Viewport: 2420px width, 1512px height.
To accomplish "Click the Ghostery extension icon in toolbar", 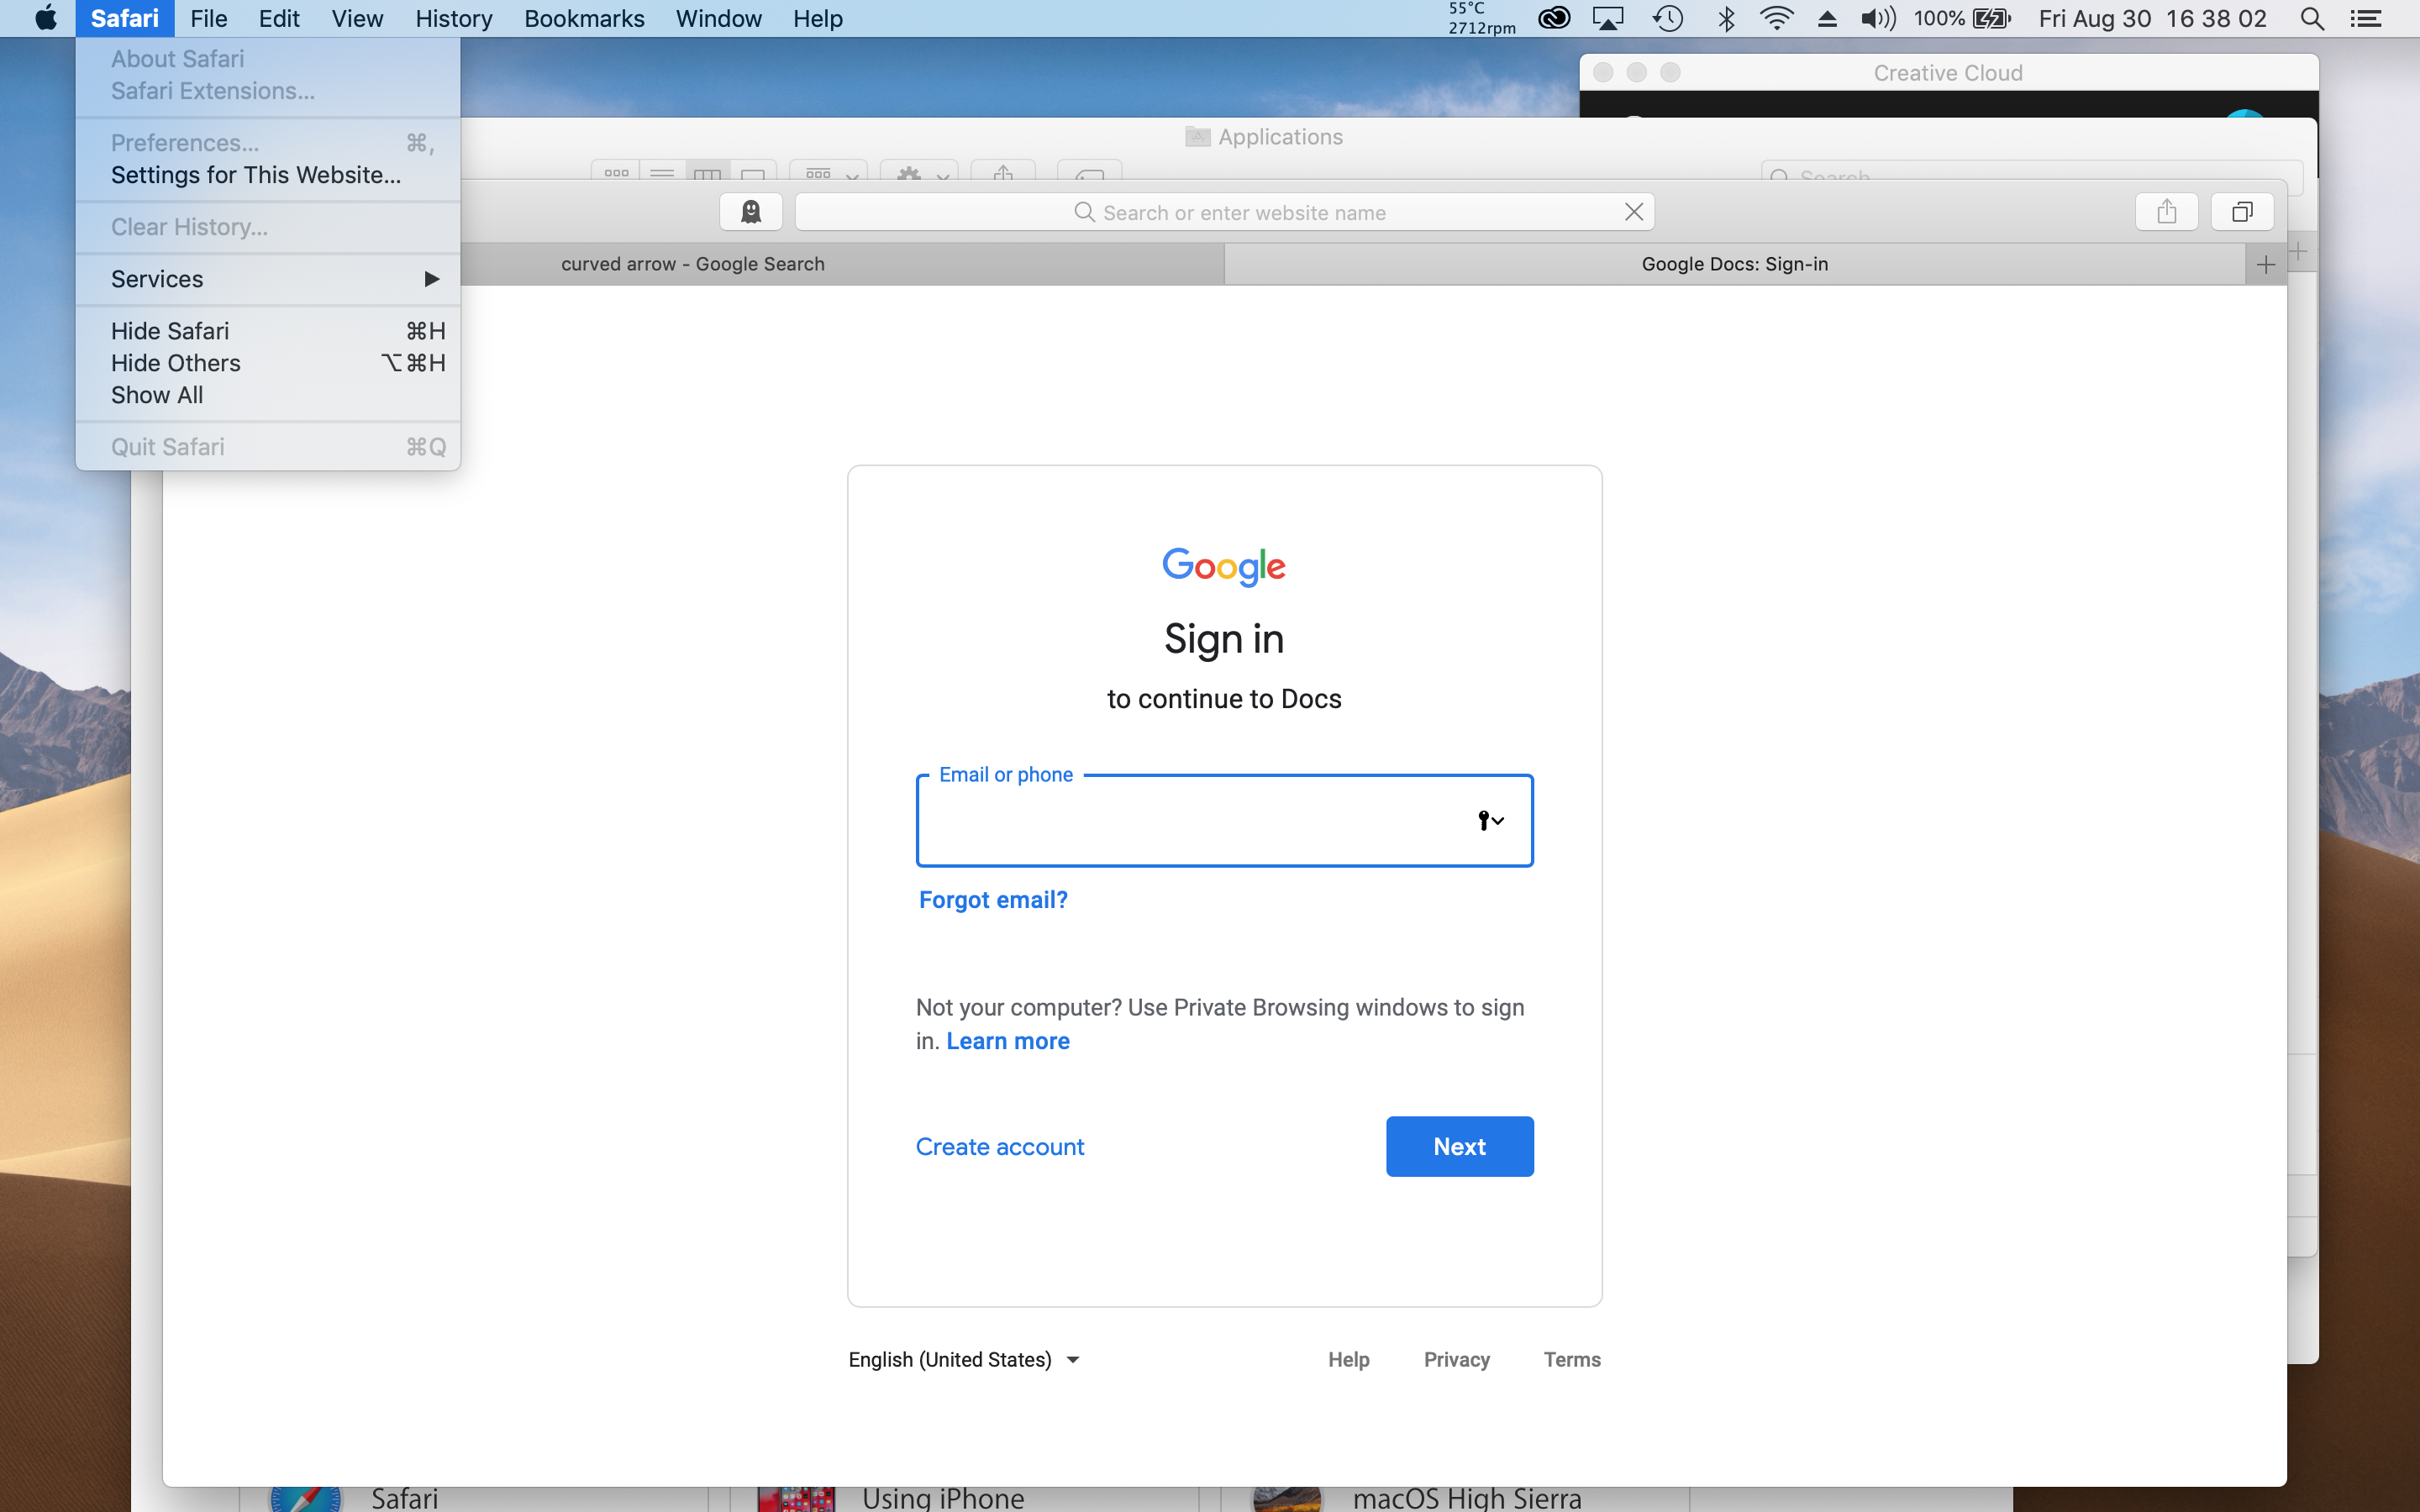I will pos(751,212).
